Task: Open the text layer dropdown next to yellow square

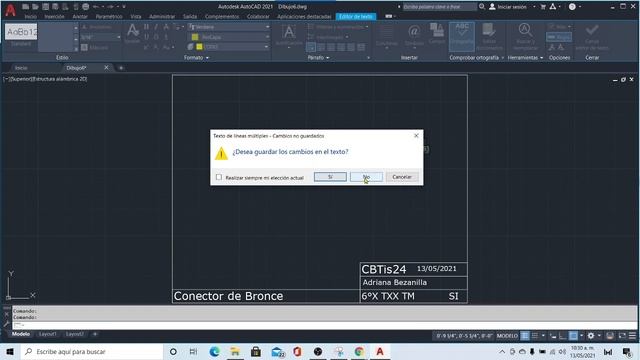Action: click(266, 47)
